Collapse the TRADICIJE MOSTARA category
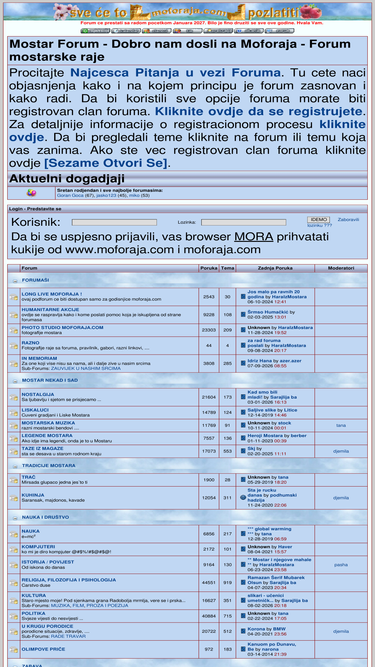375x667 pixels. (14, 466)
